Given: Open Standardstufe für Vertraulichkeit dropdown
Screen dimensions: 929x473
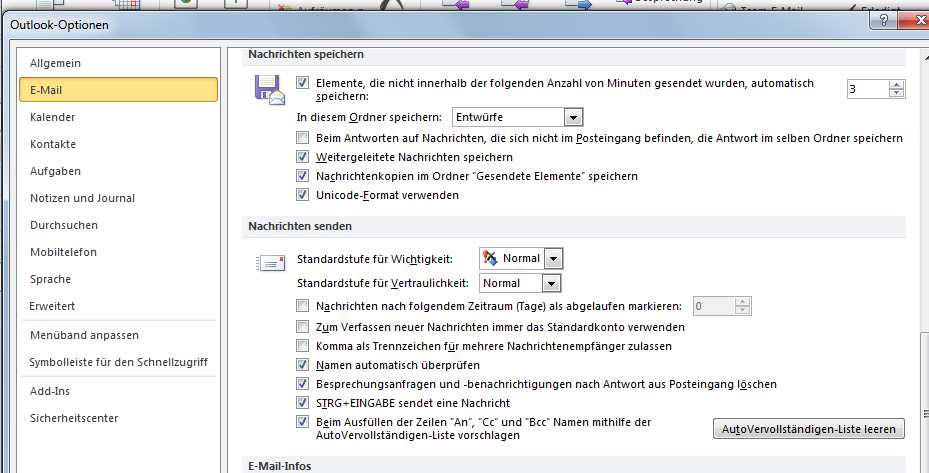Looking at the screenshot, I should pos(520,283).
